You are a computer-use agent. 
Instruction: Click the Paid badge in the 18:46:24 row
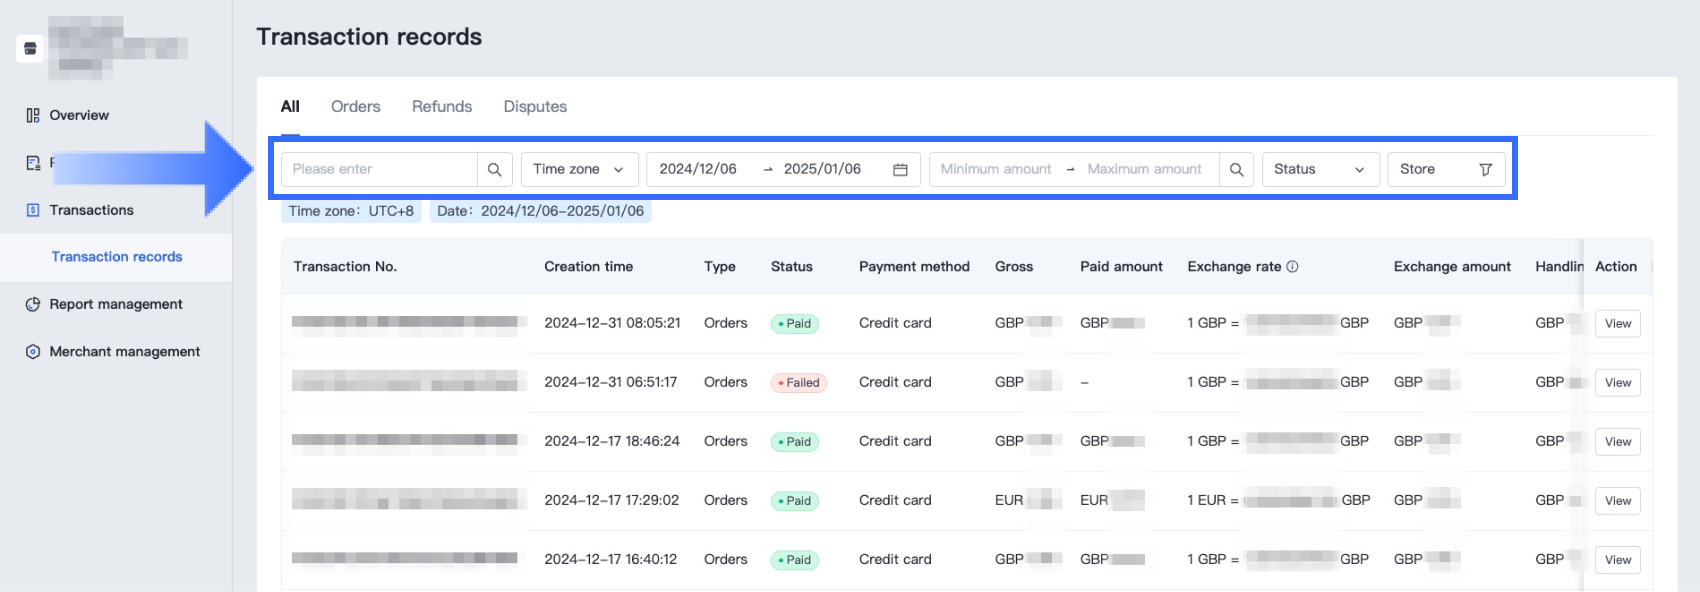795,442
